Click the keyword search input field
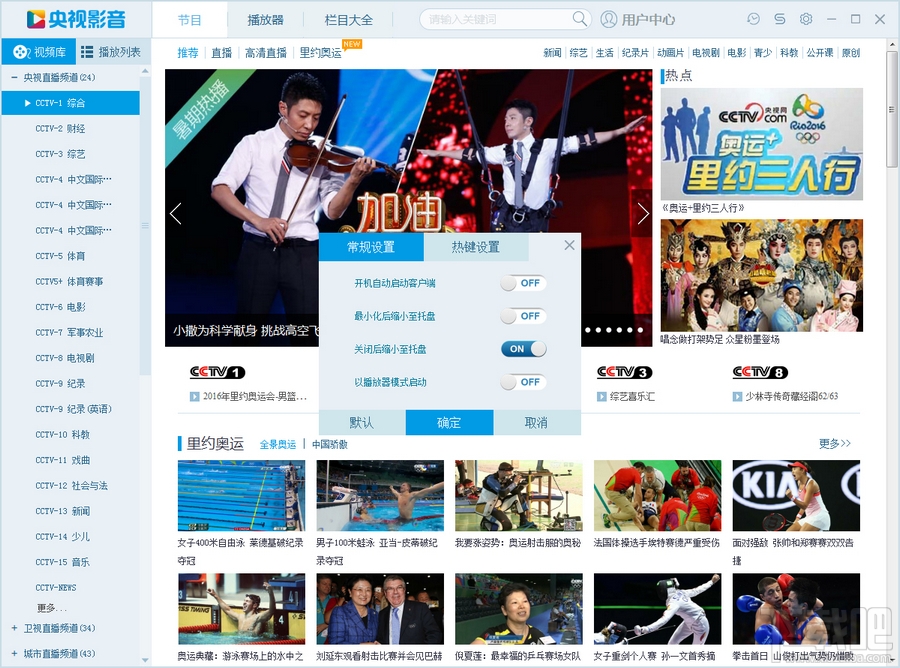 [498, 20]
